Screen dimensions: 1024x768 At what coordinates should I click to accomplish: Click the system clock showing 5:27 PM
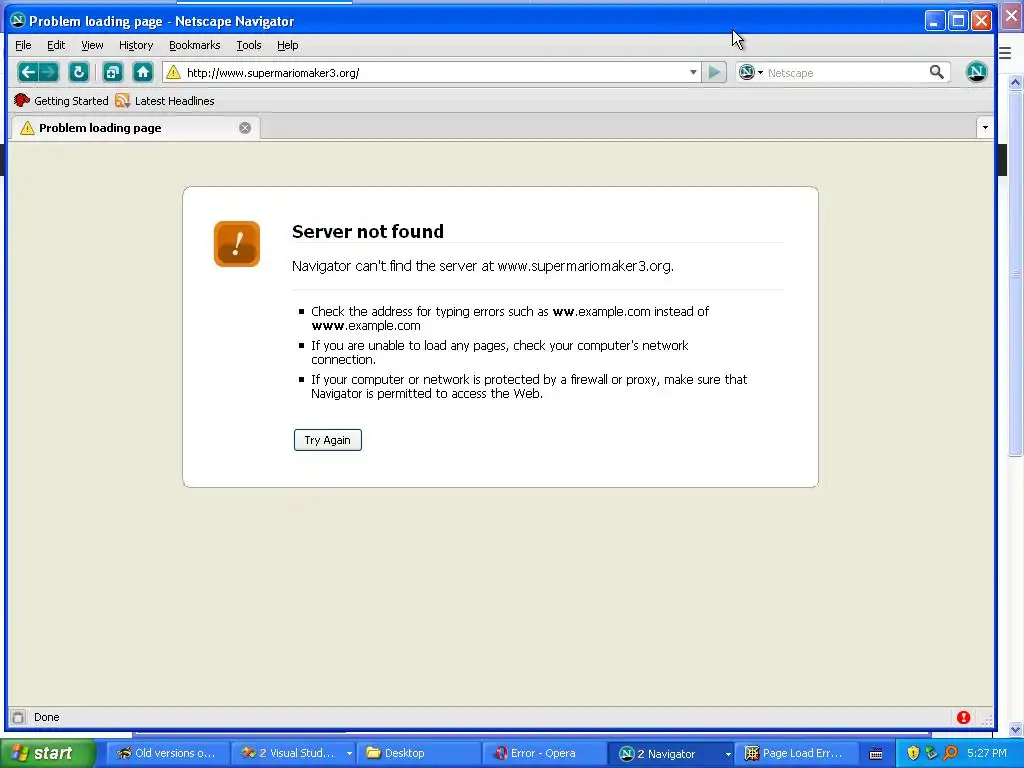[987, 753]
